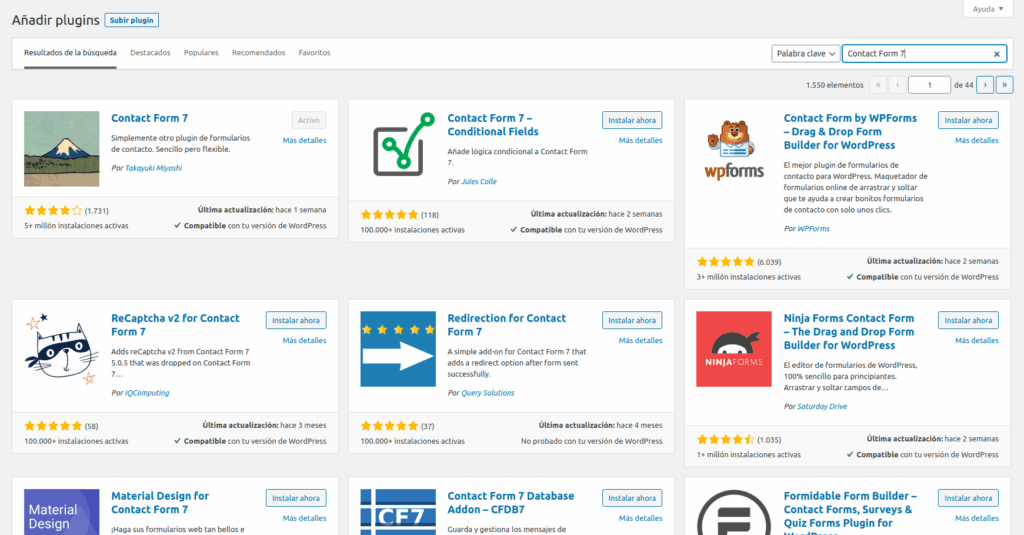Open Más detalles for Ninja Forms

977,340
